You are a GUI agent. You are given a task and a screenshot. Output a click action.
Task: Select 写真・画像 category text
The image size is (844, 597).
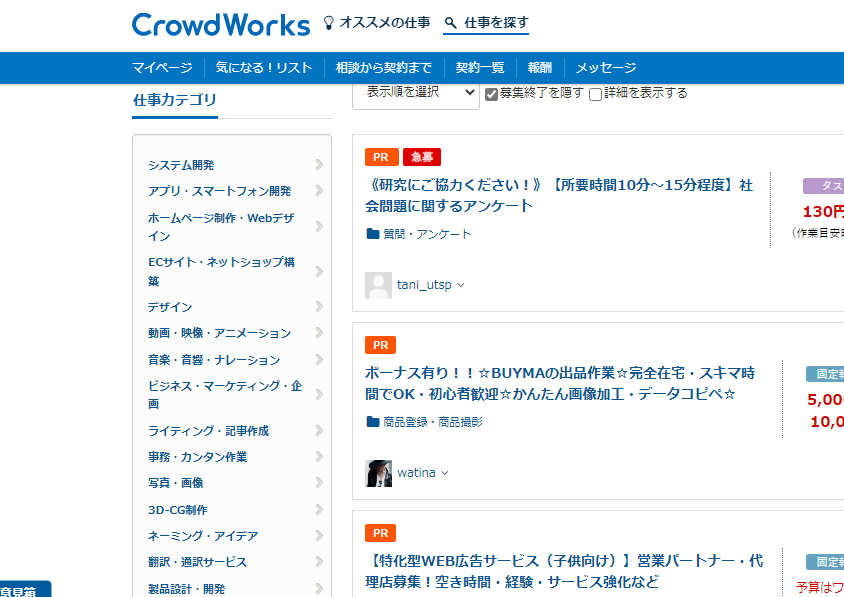click(175, 482)
